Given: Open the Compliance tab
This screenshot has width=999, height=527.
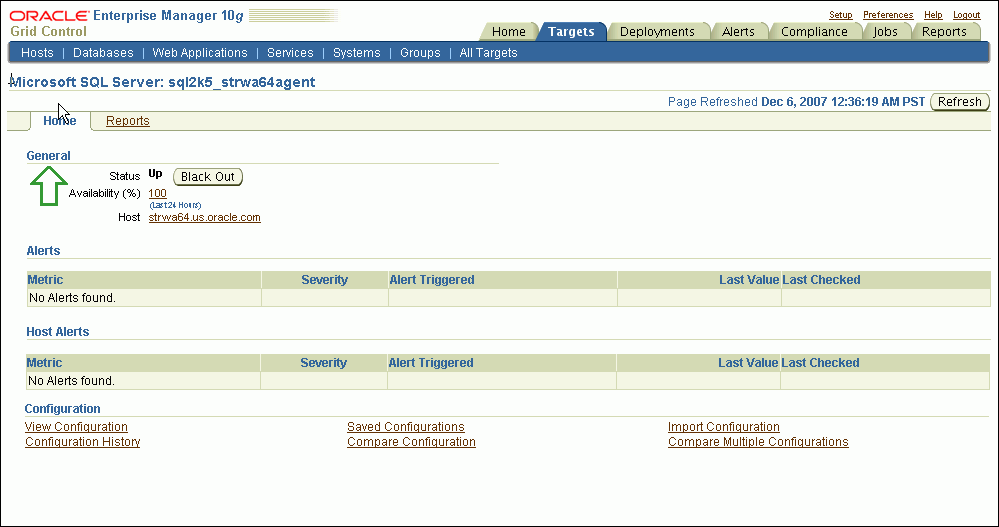Looking at the screenshot, I should [x=814, y=32].
